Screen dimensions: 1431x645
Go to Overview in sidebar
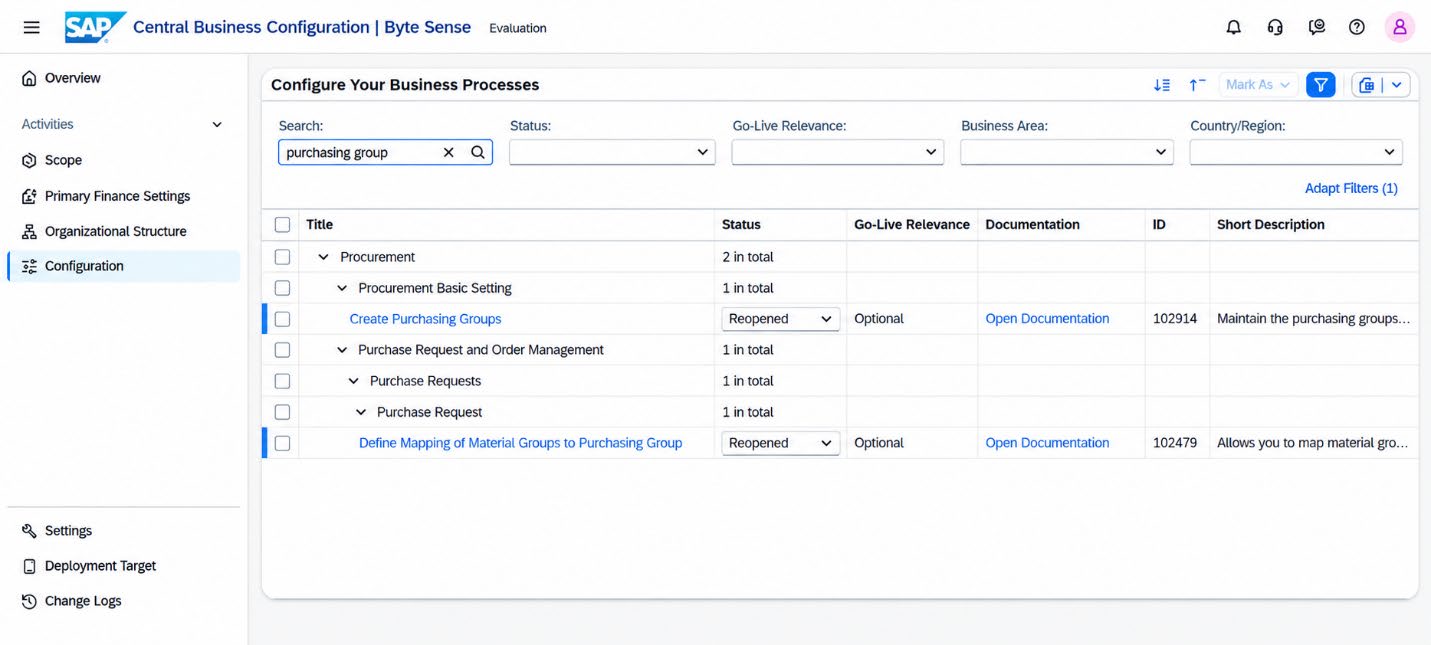click(73, 78)
